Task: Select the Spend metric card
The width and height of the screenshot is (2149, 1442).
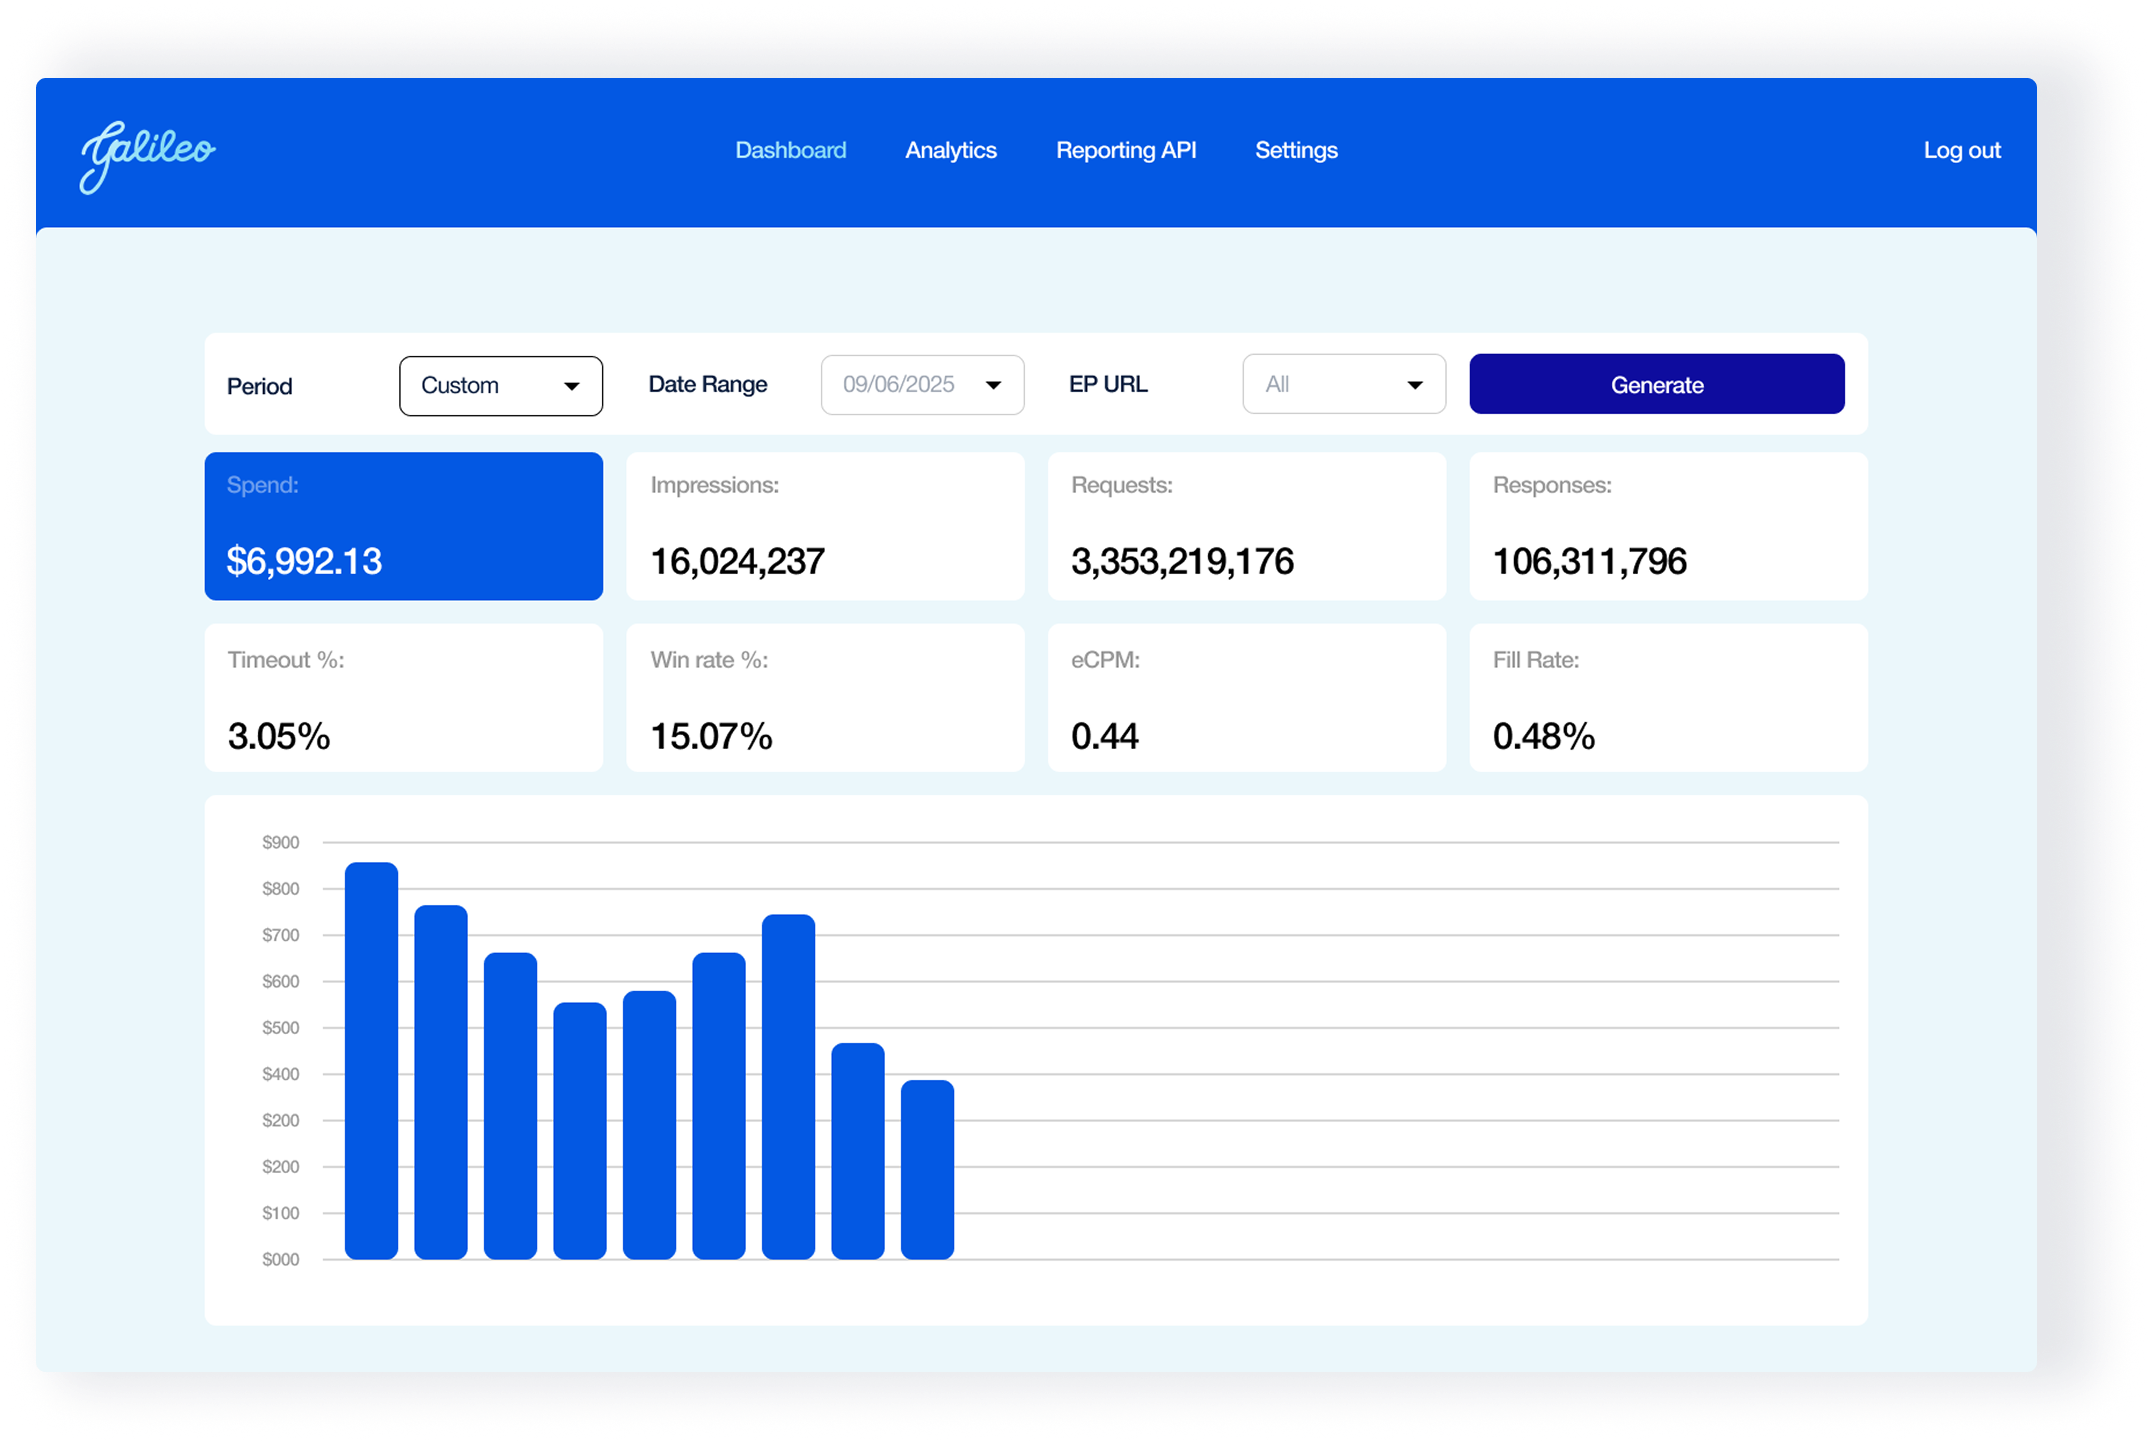Action: [403, 526]
